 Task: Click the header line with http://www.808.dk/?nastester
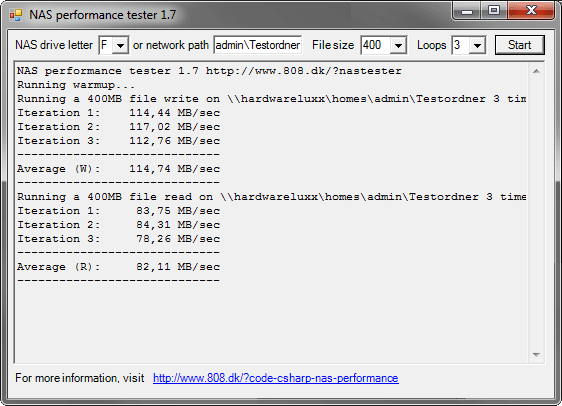tap(209, 71)
